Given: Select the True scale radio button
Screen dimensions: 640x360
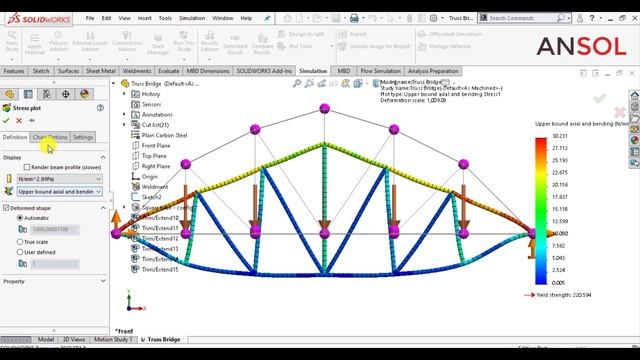Looking at the screenshot, I should click(20, 242).
